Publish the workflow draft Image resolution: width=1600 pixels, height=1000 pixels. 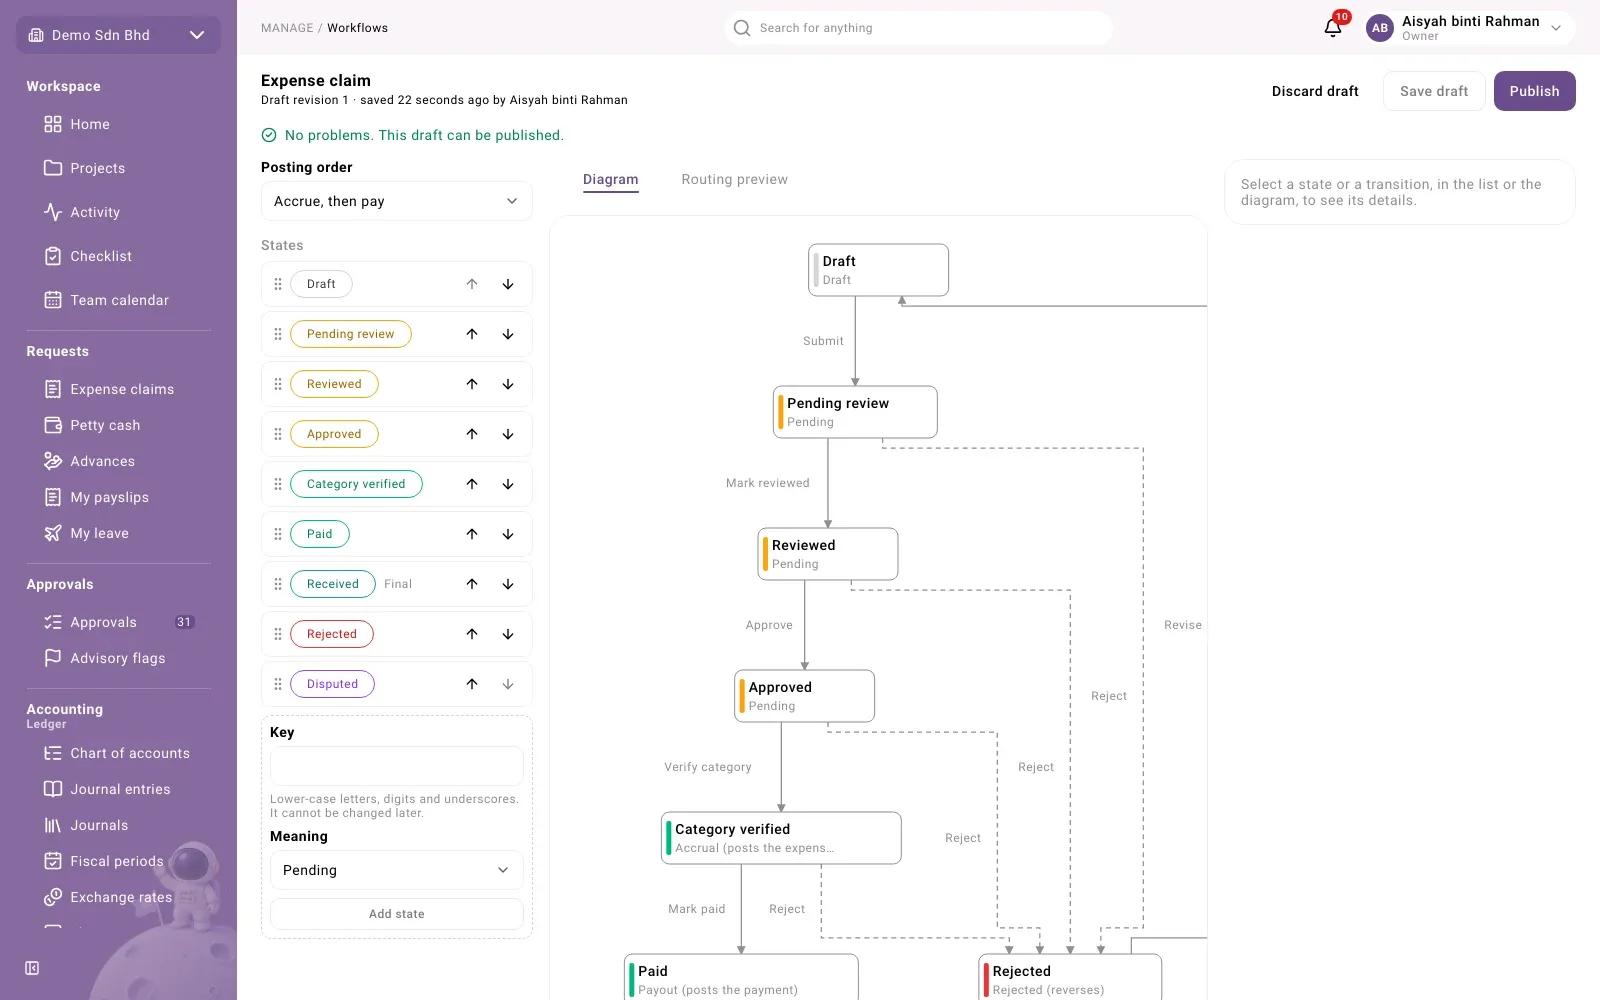point(1535,91)
